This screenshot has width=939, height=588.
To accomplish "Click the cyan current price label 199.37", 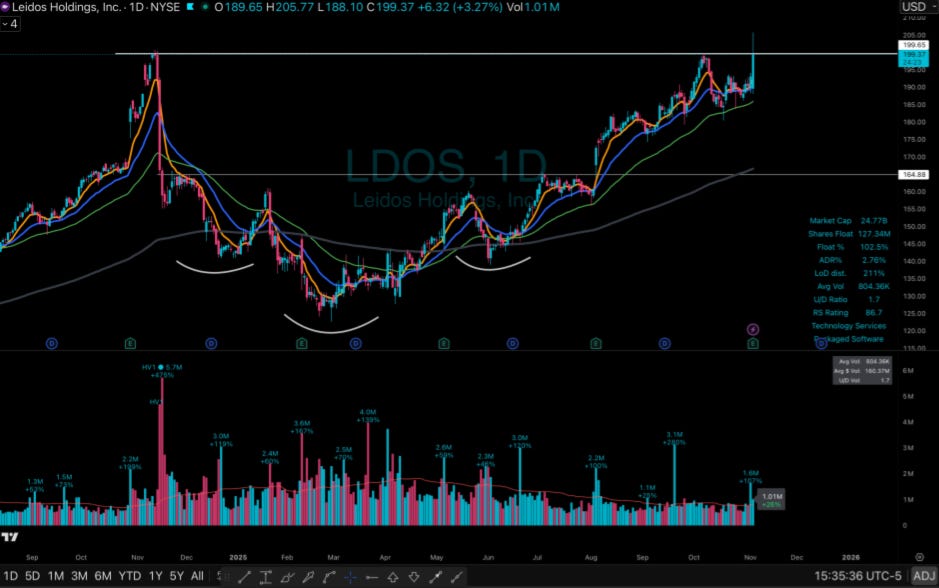I will tap(913, 58).
